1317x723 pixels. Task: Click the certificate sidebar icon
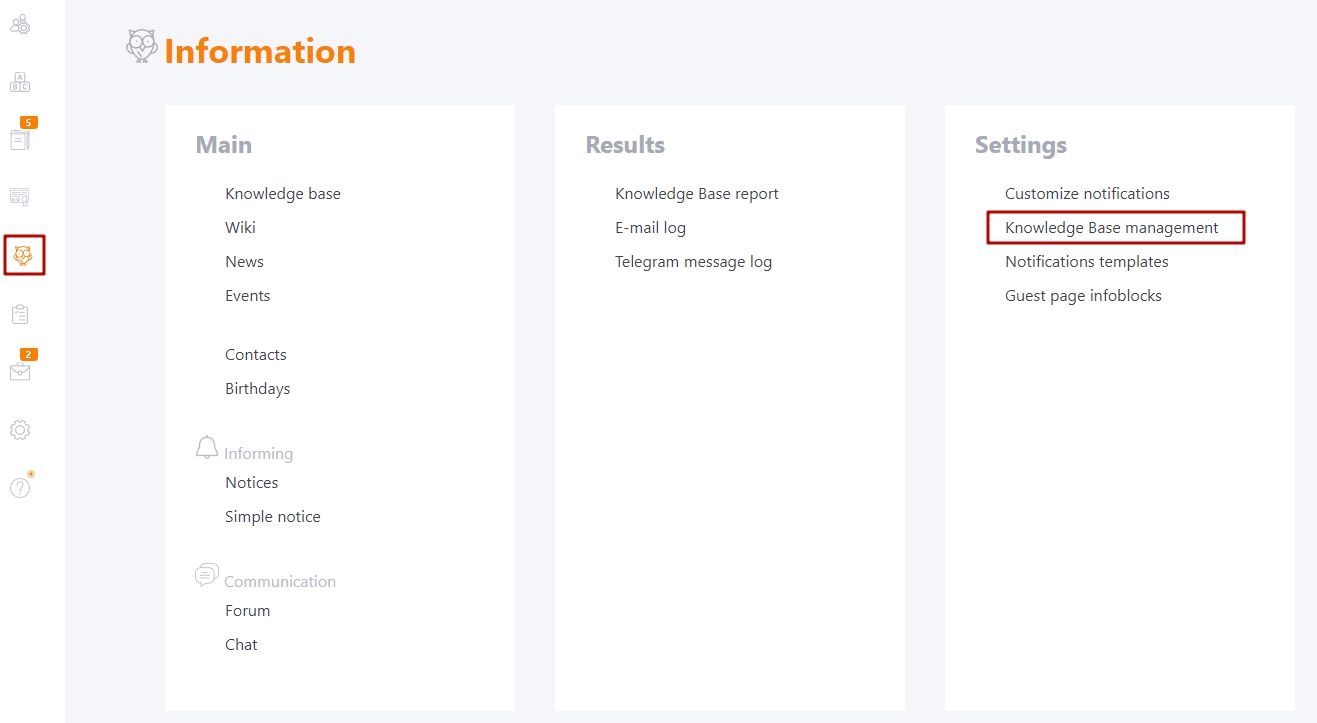click(20, 197)
